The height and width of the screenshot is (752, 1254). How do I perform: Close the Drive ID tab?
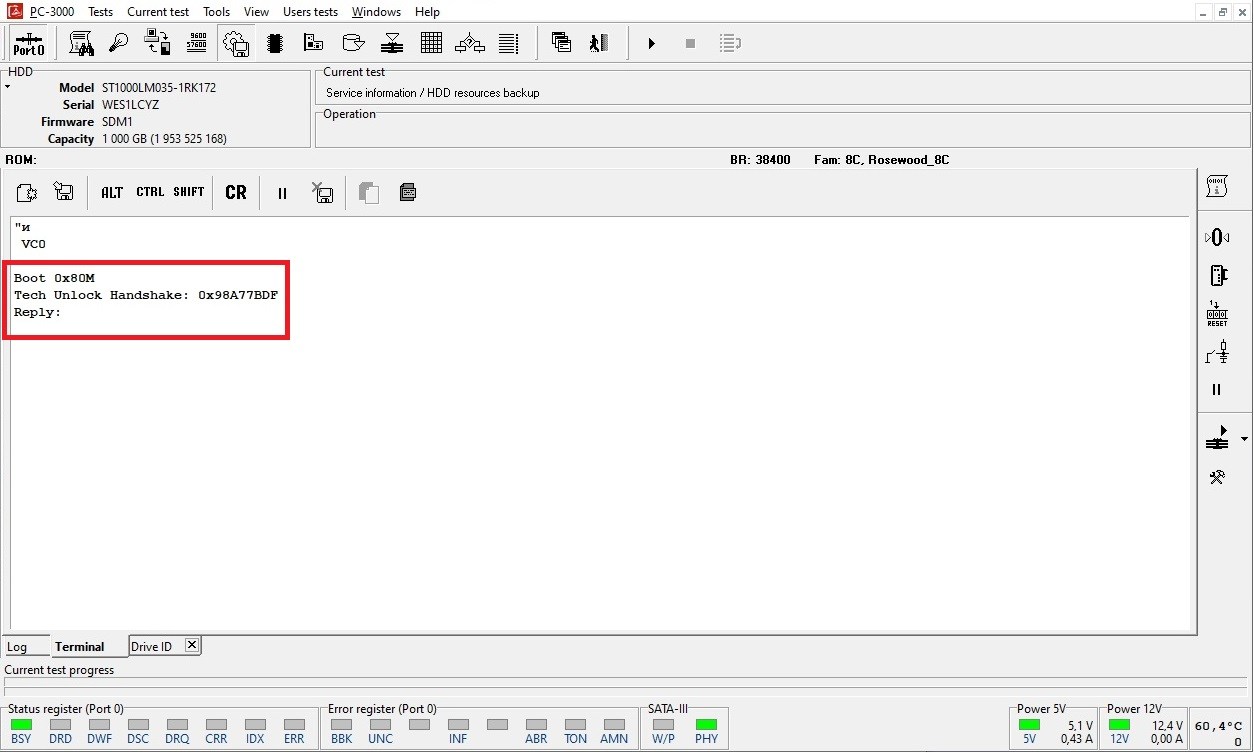click(192, 645)
